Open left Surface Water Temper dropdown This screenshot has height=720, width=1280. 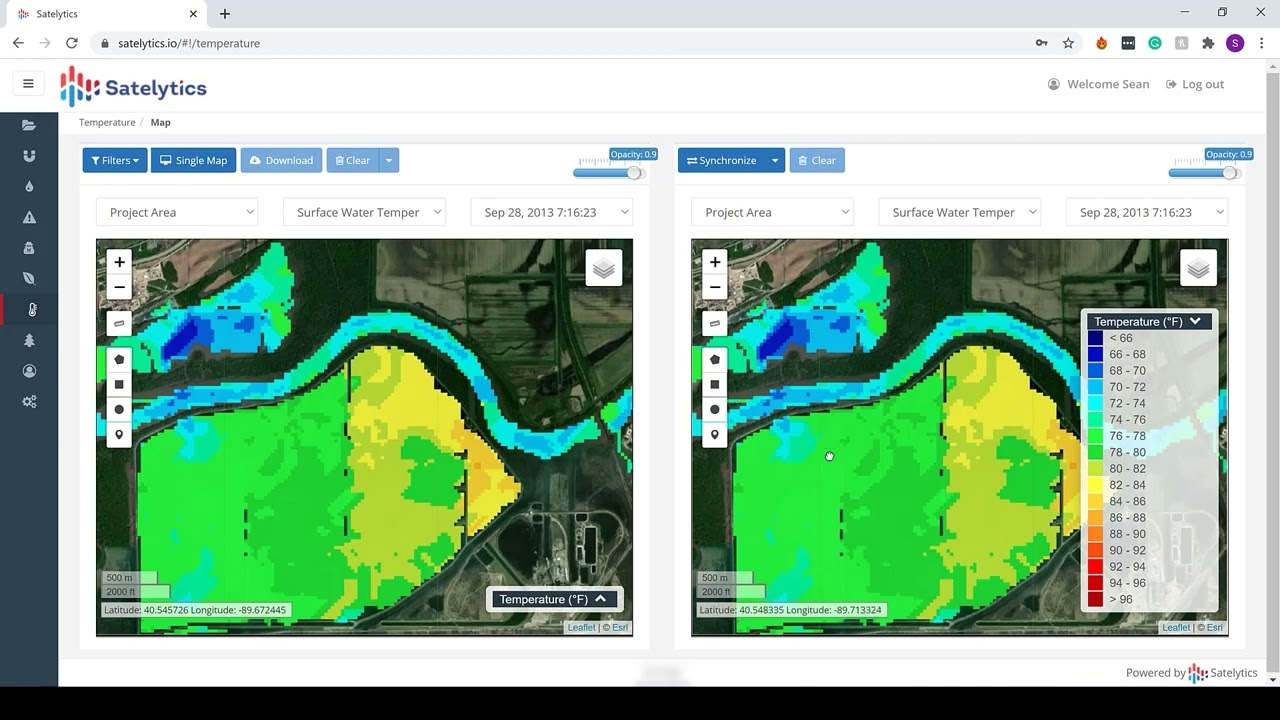point(364,212)
